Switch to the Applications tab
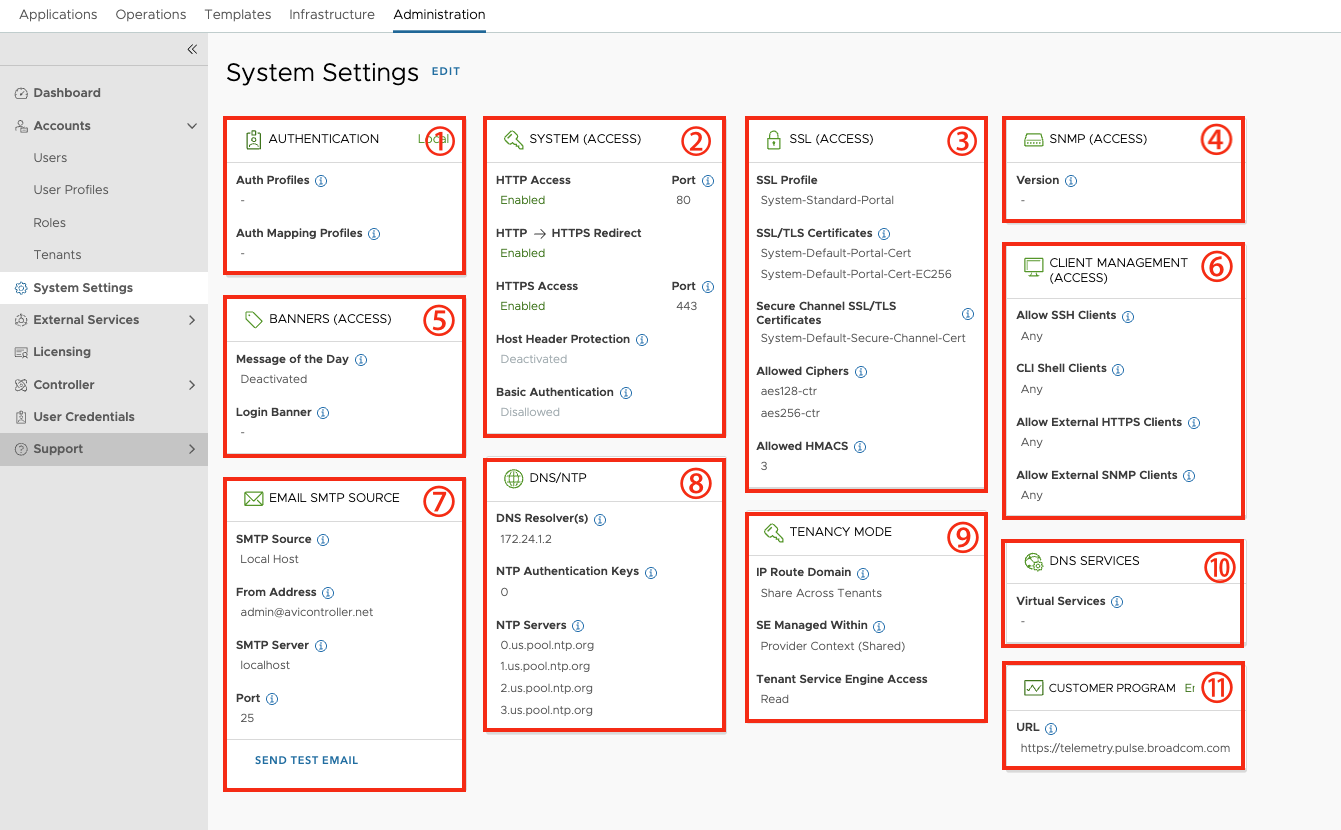The width and height of the screenshot is (1341, 830). 58,15
